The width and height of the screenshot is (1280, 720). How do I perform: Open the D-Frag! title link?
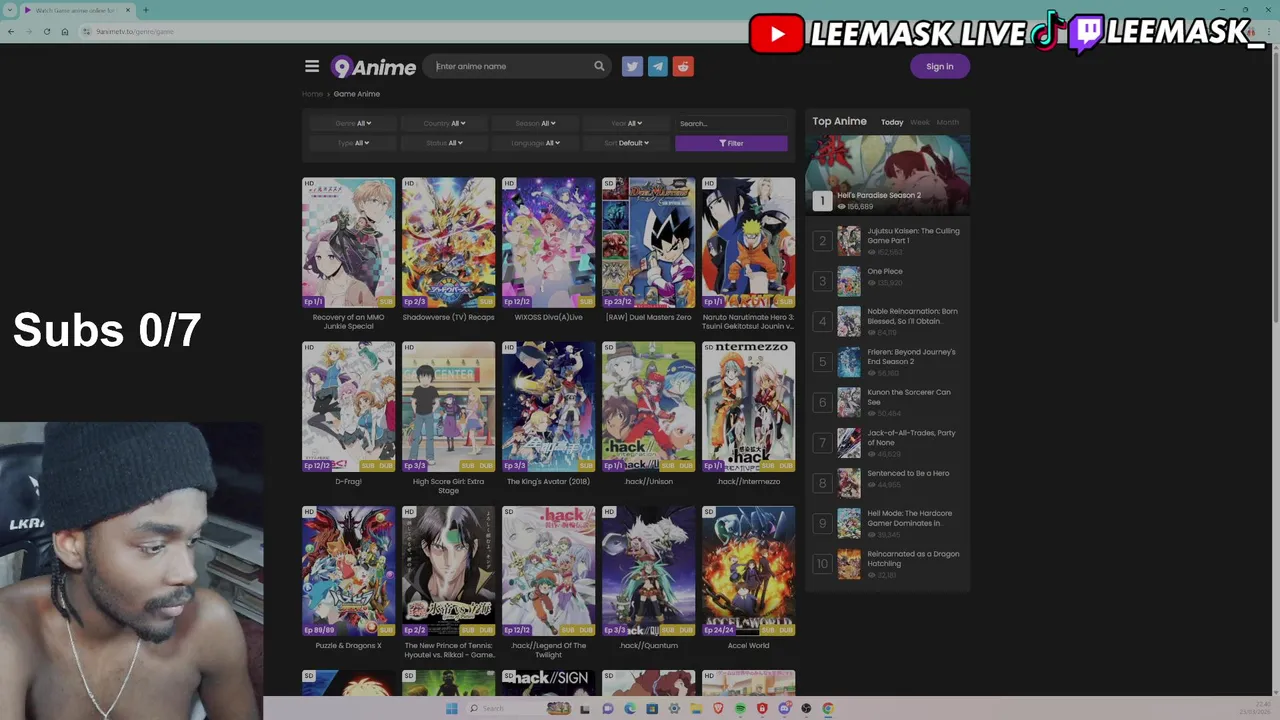[x=348, y=481]
